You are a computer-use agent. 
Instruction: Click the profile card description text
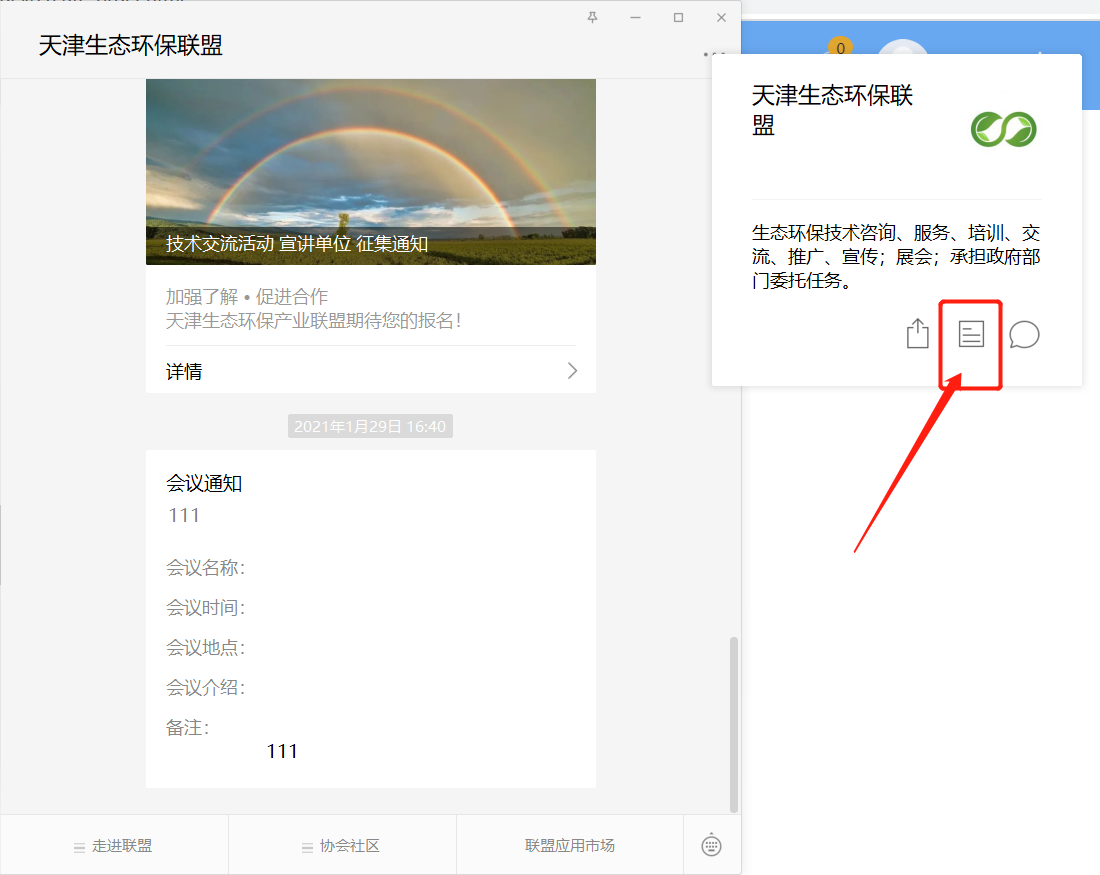(896, 256)
